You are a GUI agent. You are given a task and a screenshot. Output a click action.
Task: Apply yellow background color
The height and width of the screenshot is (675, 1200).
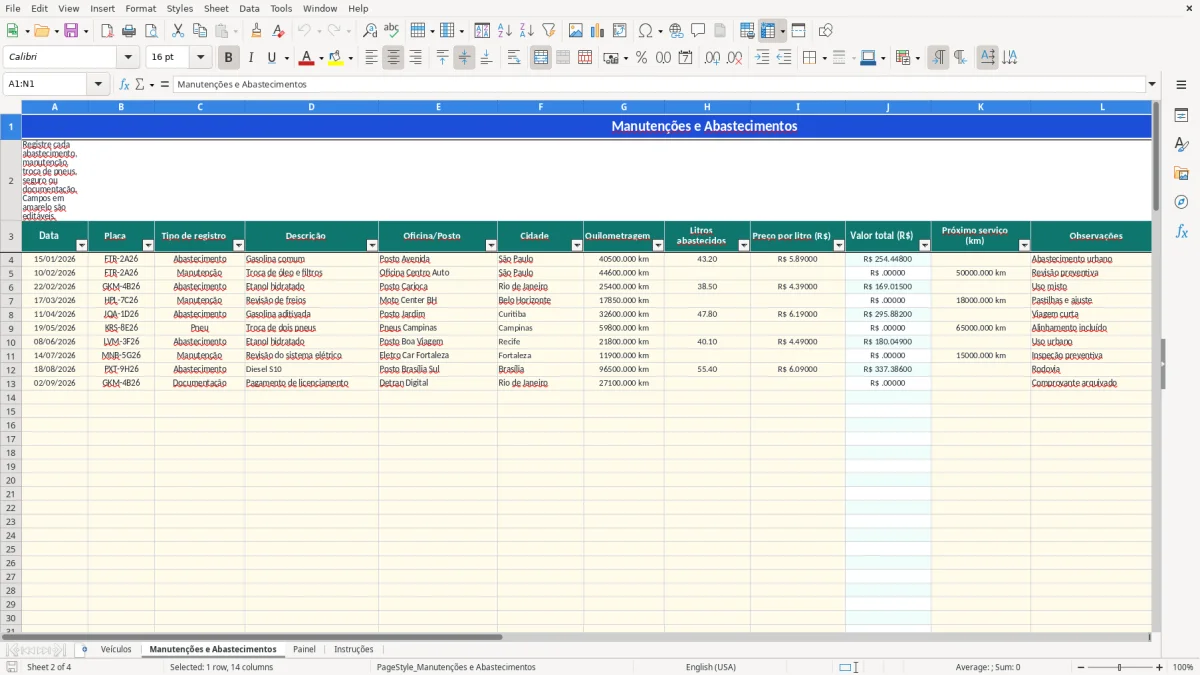coord(335,58)
